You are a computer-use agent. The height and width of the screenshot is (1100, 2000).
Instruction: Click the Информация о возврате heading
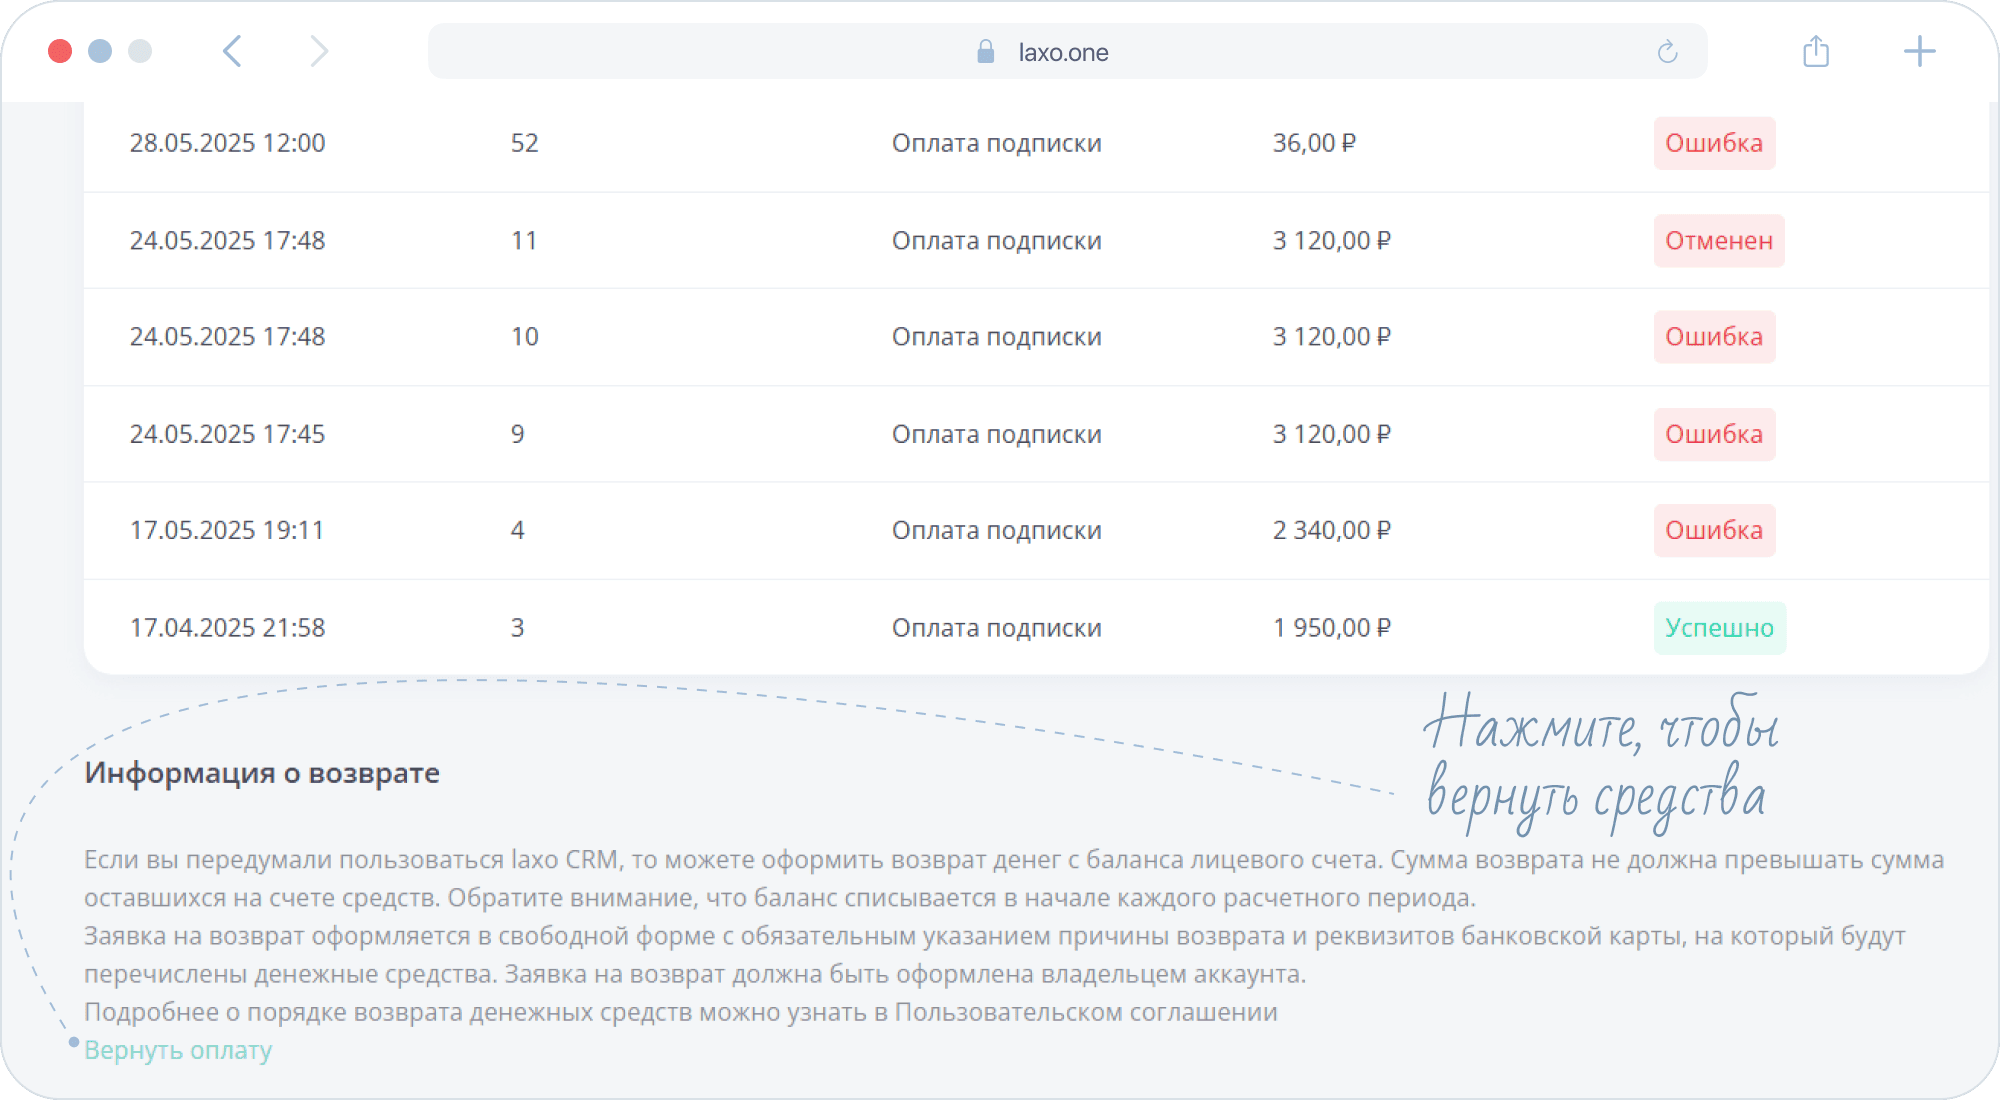(262, 773)
